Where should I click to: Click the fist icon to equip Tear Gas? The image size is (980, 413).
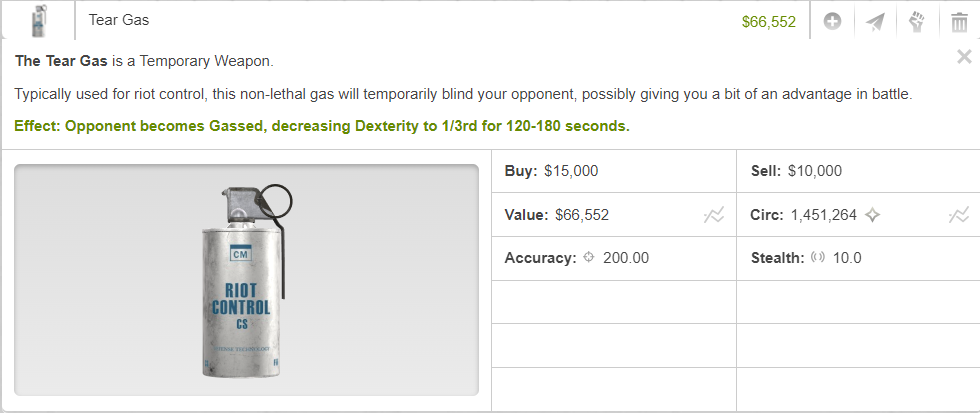pos(917,22)
